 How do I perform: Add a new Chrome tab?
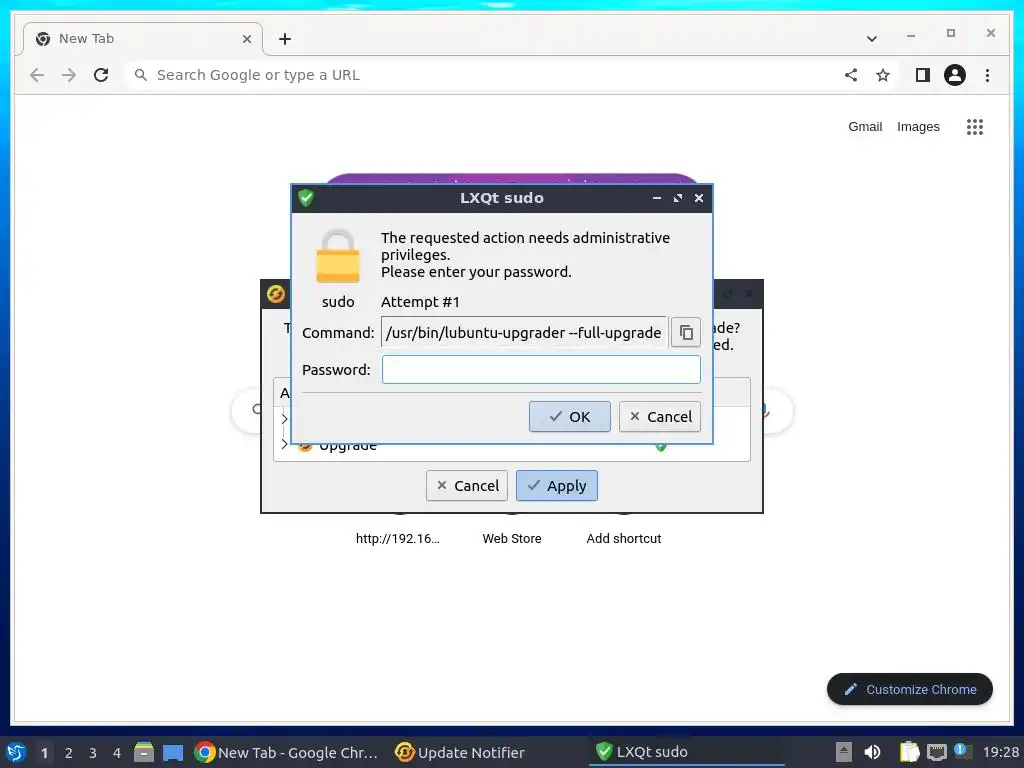coord(285,39)
